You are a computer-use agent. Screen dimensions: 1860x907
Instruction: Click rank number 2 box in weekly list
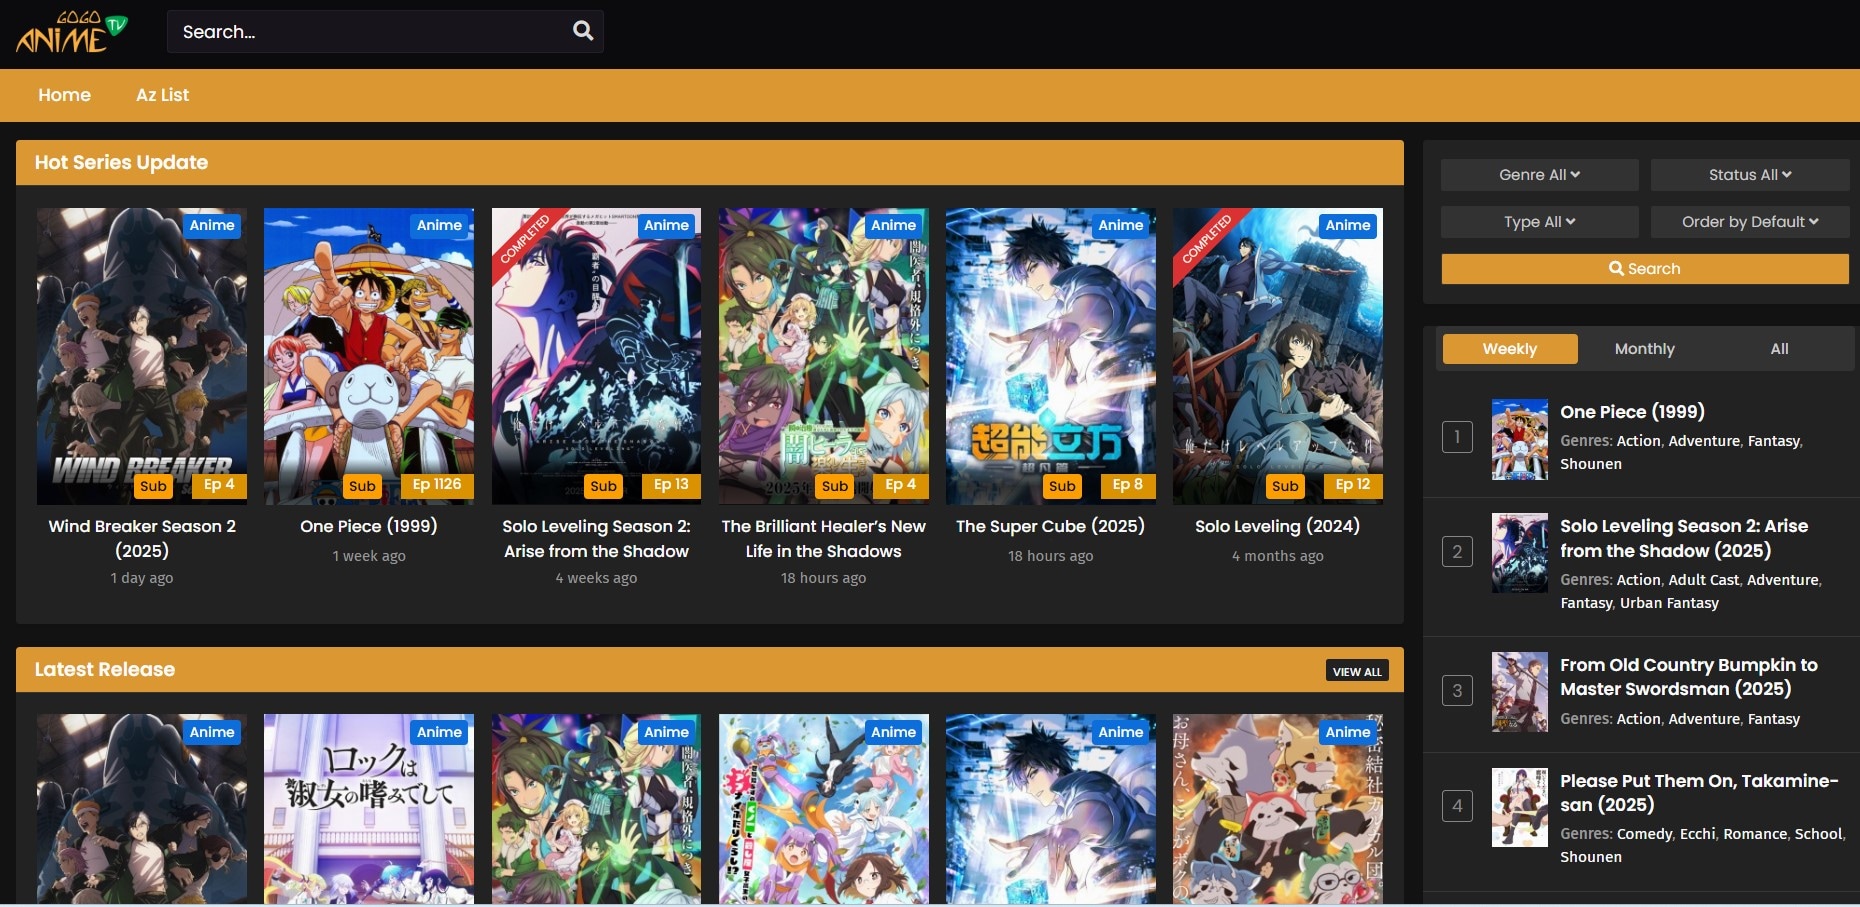(1457, 552)
